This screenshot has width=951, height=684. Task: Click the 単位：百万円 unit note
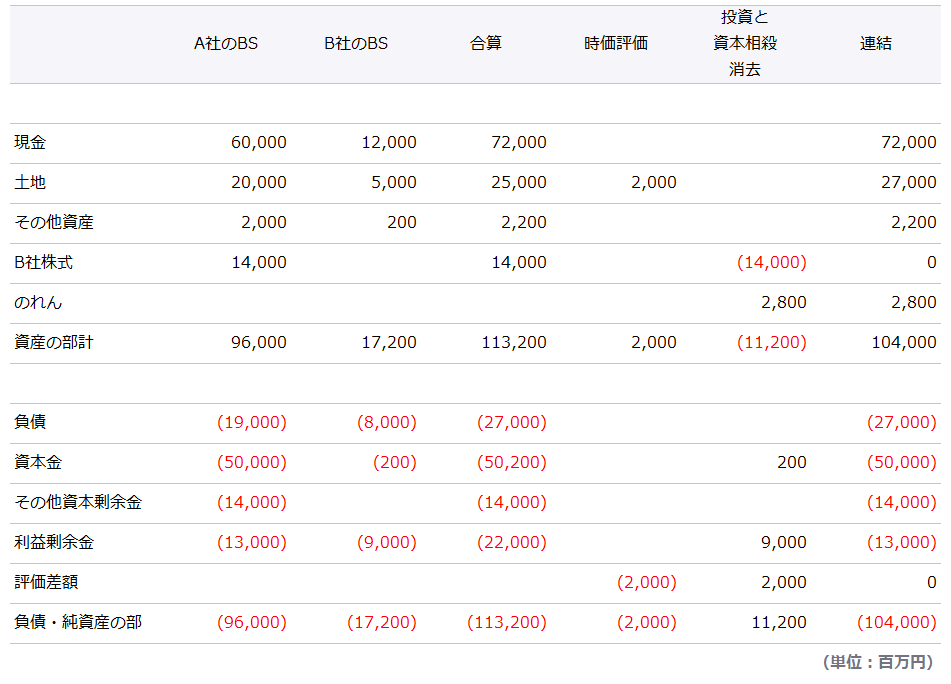coord(877,662)
